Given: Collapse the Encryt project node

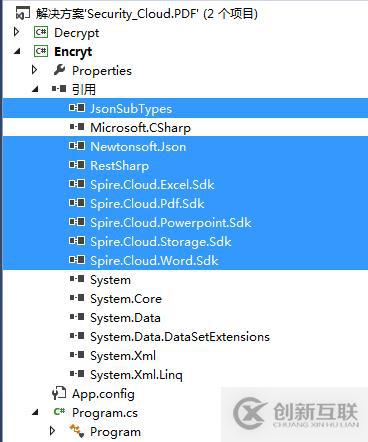Looking at the screenshot, I should [17, 52].
